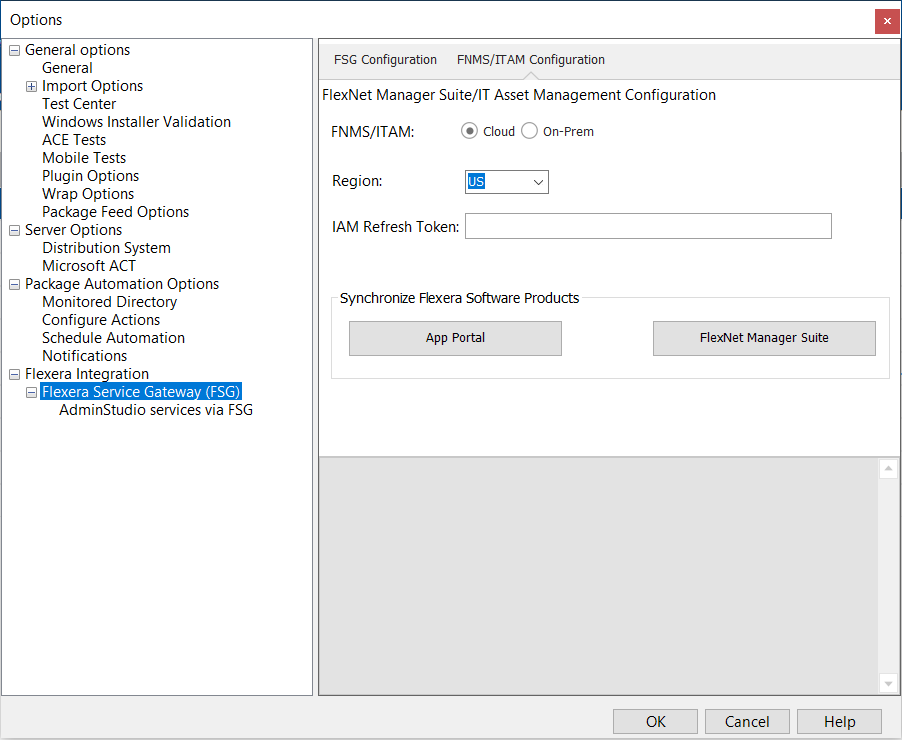Expand the Import Options node
The height and width of the screenshot is (740, 902).
click(32, 86)
